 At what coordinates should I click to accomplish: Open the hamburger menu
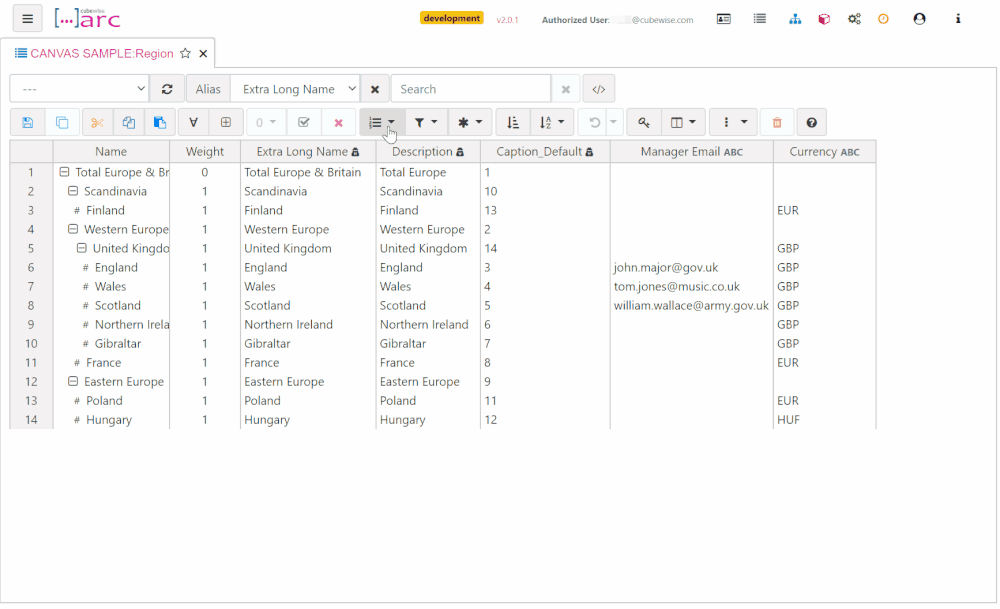[x=27, y=17]
